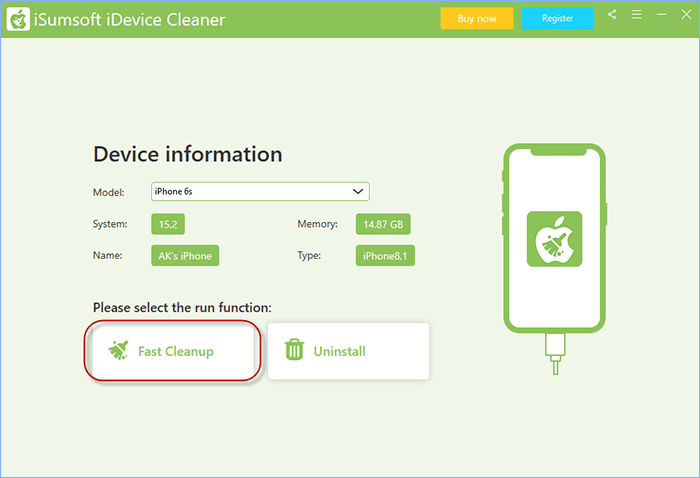Close the iDevice Cleaner window
Viewport: 700px width, 478px height.
(x=686, y=15)
